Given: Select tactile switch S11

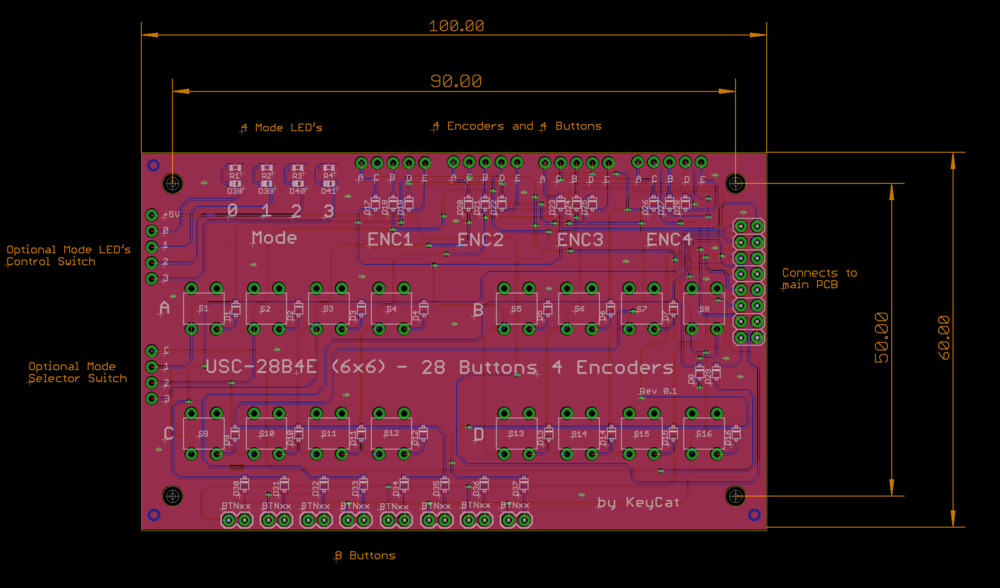Looking at the screenshot, I should [x=328, y=434].
